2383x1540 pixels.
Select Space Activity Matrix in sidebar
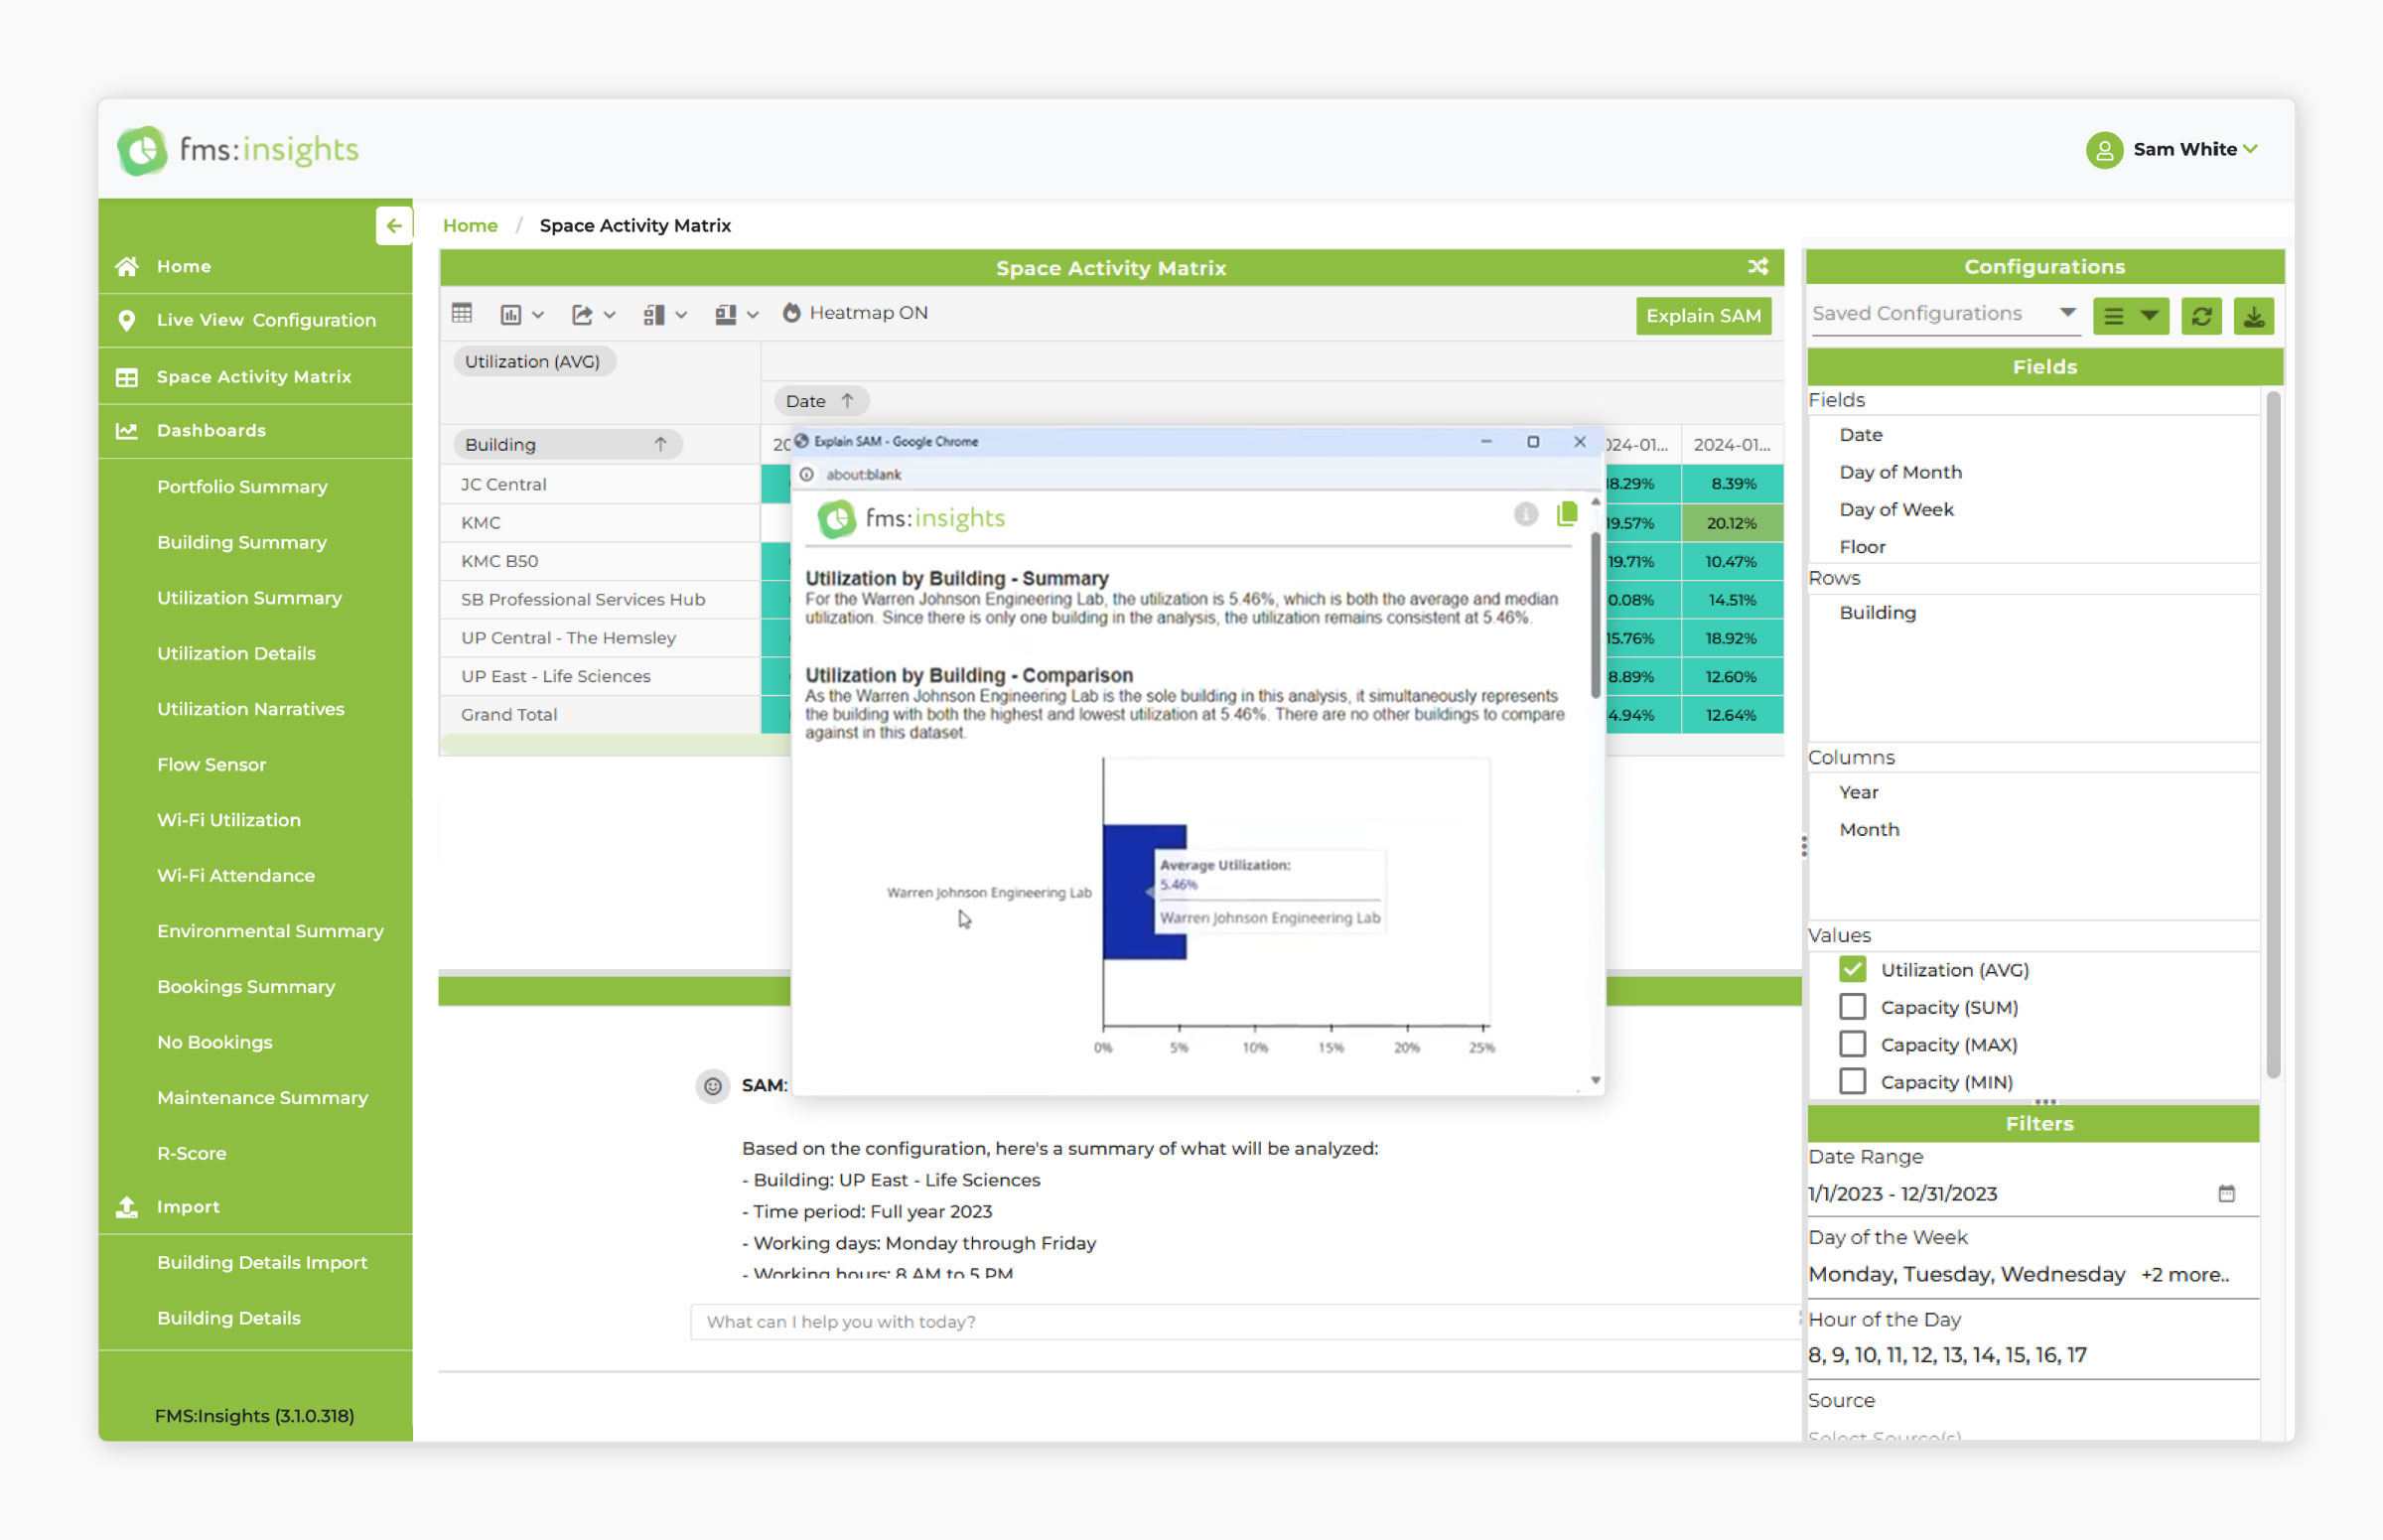pyautogui.click(x=255, y=377)
